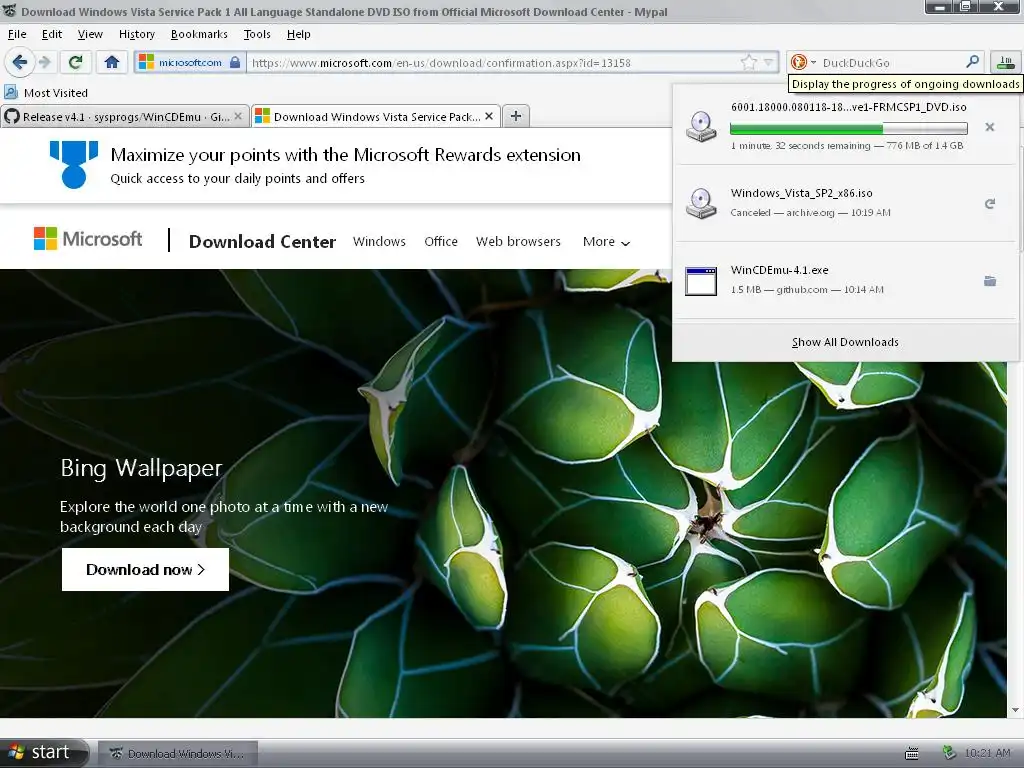Open the Download Center link
1024x768 pixels.
pyautogui.click(x=262, y=242)
